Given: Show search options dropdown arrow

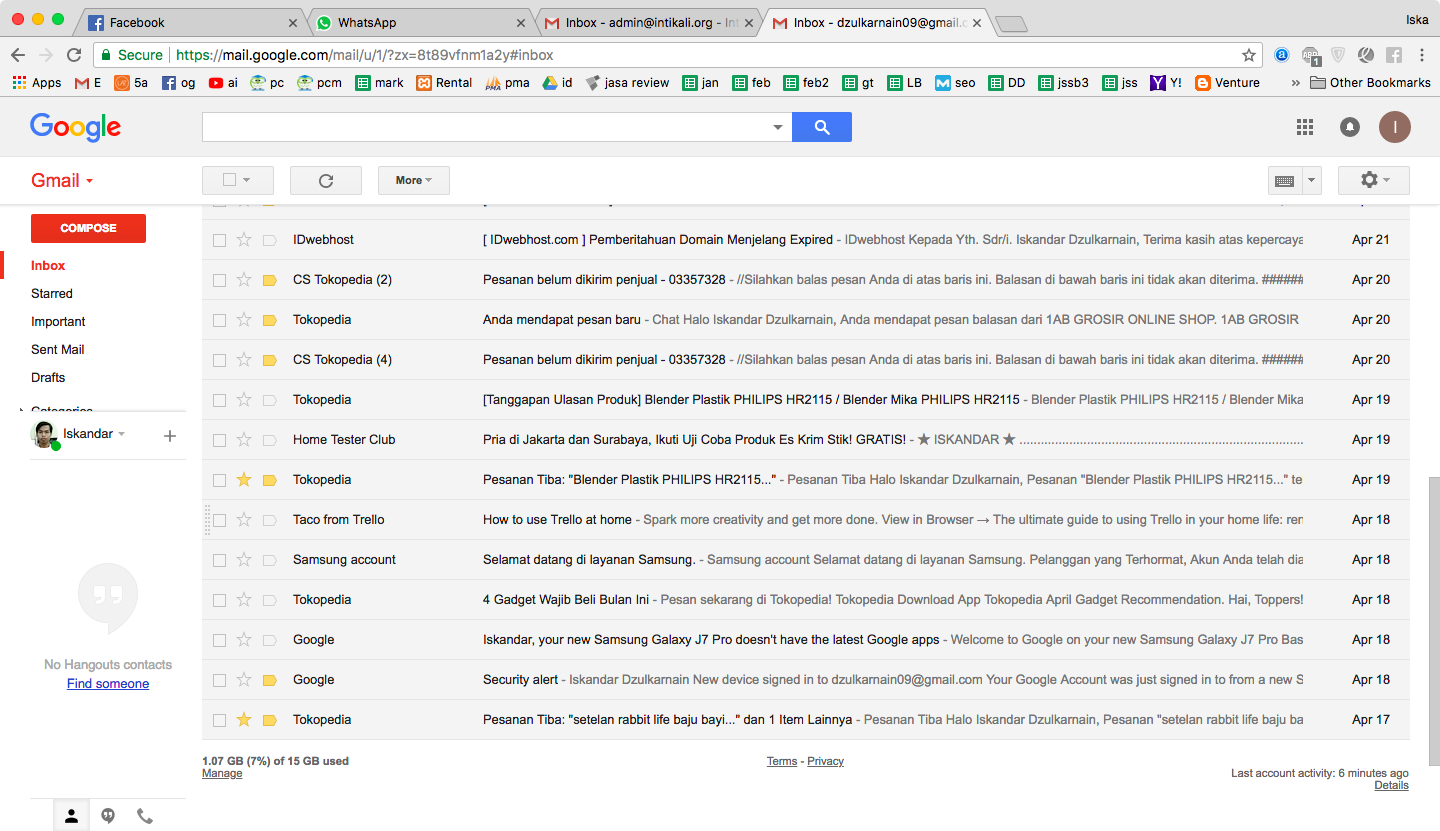Looking at the screenshot, I should click(778, 127).
